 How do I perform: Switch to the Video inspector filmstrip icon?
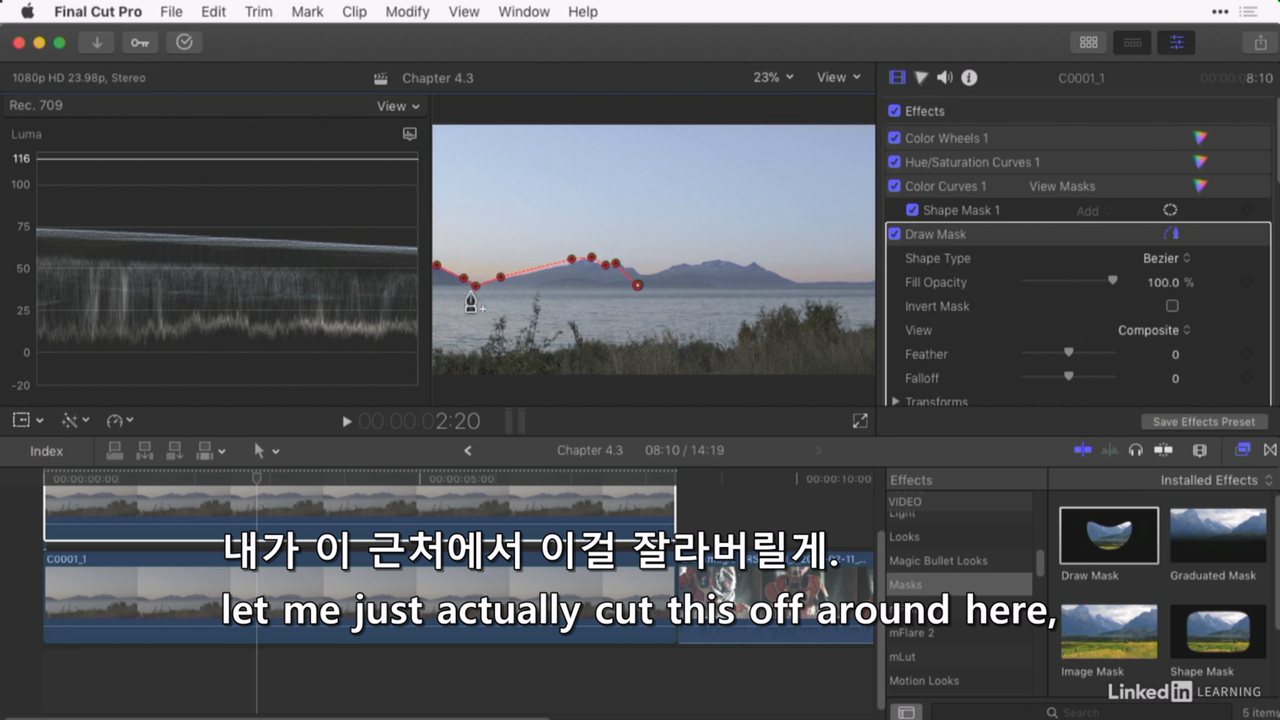pos(897,78)
